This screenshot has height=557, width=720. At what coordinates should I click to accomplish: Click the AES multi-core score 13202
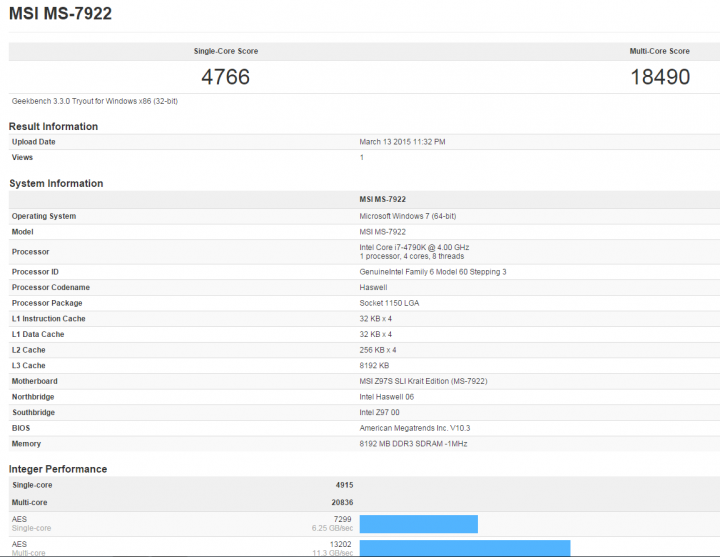point(340,544)
